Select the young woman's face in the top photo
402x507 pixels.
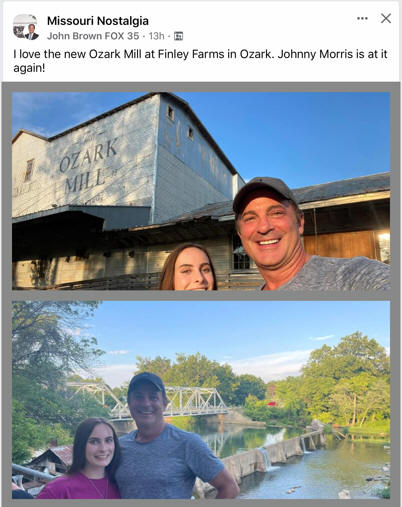[191, 269]
